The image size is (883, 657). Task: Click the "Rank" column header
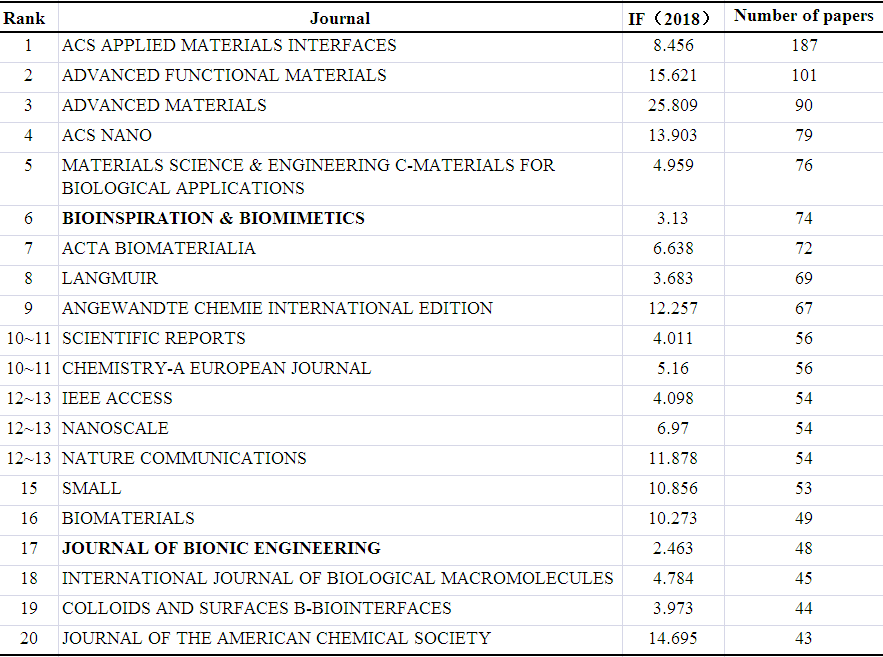24,19
